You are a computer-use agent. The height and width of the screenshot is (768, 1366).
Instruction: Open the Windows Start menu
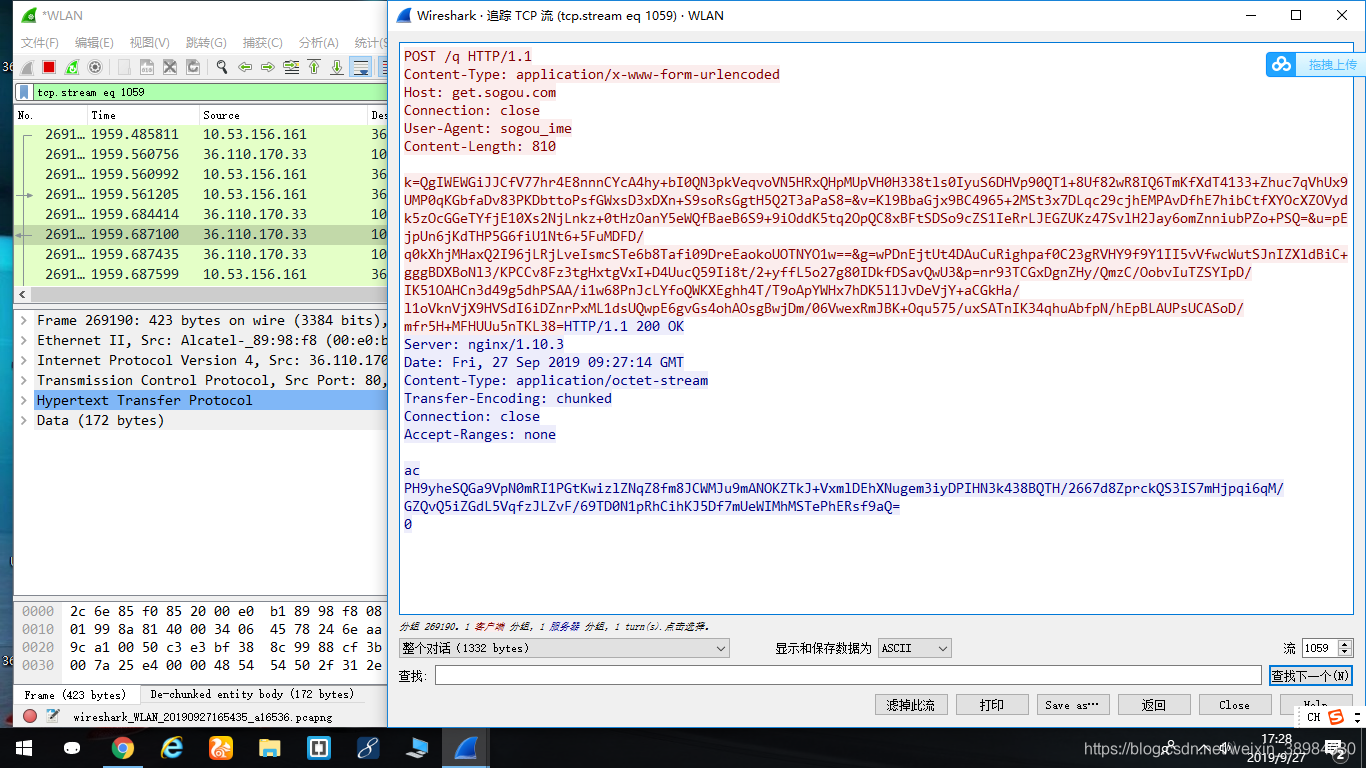tap(23, 747)
